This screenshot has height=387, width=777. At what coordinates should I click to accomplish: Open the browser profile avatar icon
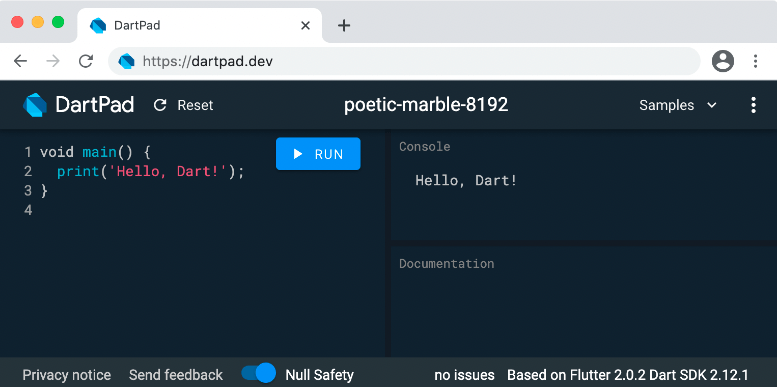[x=723, y=61]
